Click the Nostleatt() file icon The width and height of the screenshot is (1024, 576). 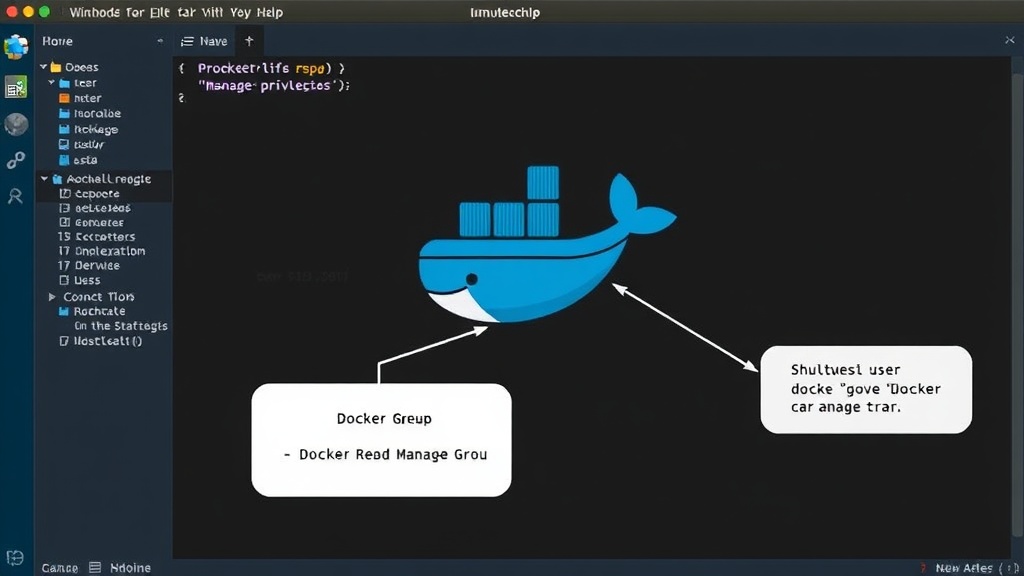click(64, 341)
